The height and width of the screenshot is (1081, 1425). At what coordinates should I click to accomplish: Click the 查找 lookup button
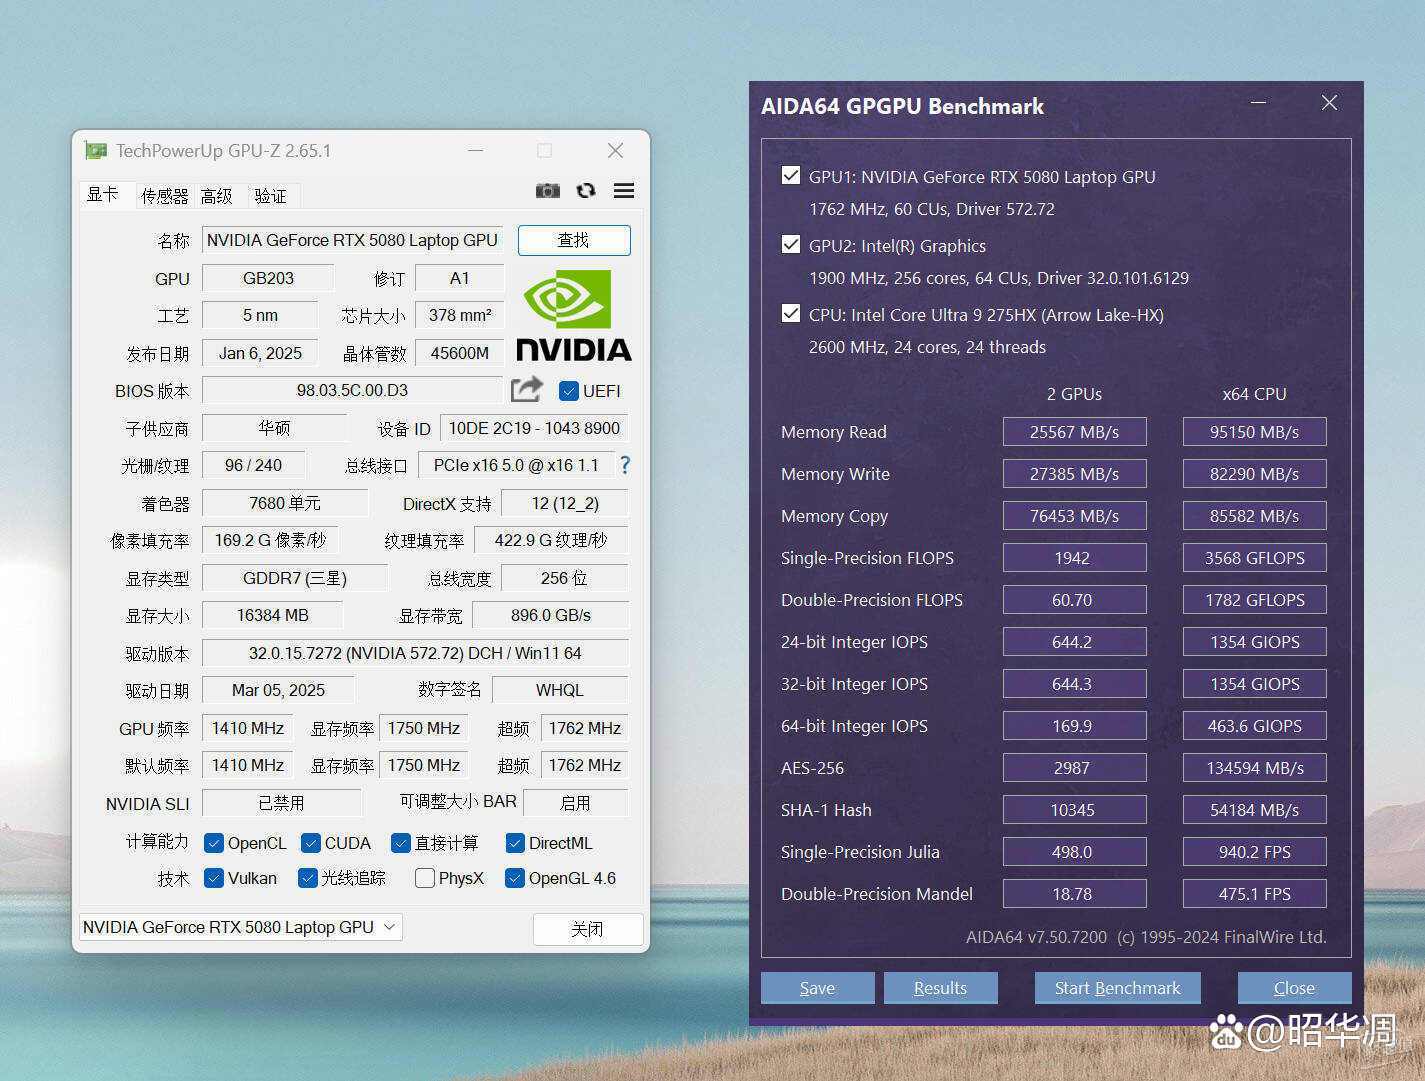[x=574, y=240]
